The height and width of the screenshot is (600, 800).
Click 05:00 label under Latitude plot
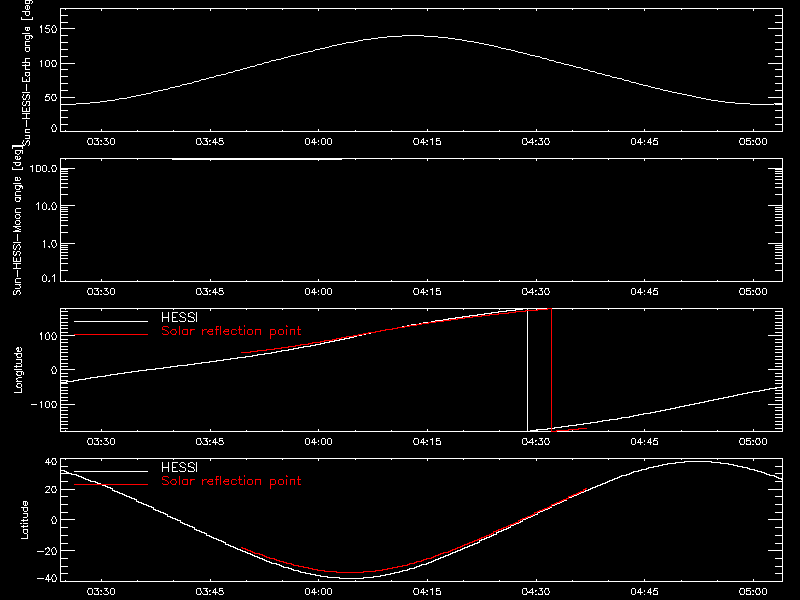pos(753,592)
